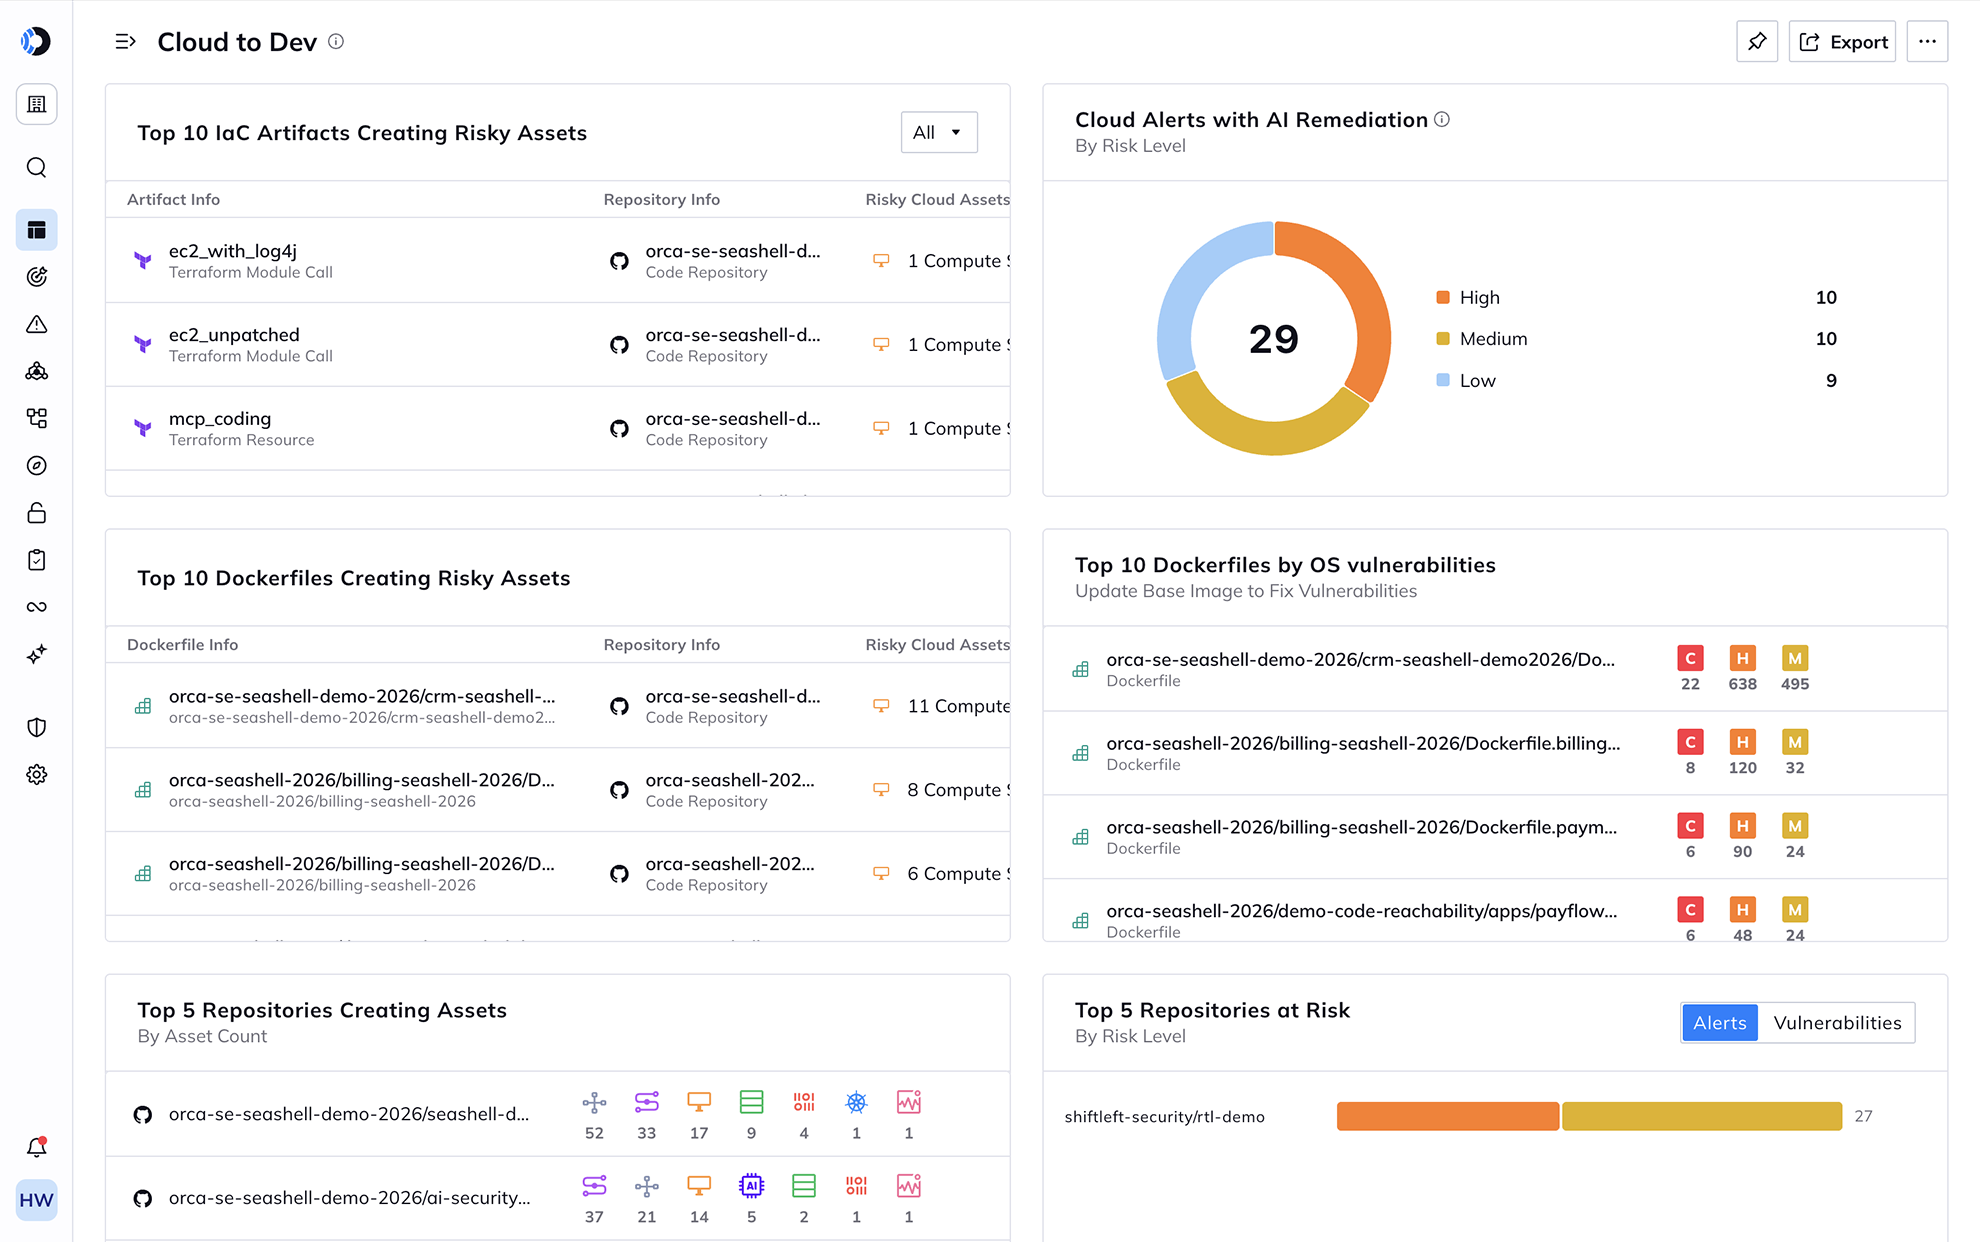Click the donut chart center total 29
The image size is (1980, 1242).
1273,339
